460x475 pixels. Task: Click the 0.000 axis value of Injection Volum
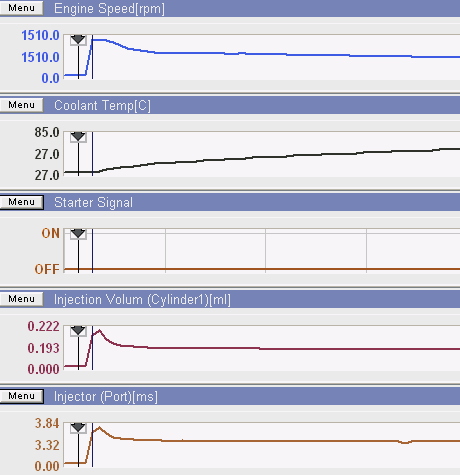click(x=43, y=369)
